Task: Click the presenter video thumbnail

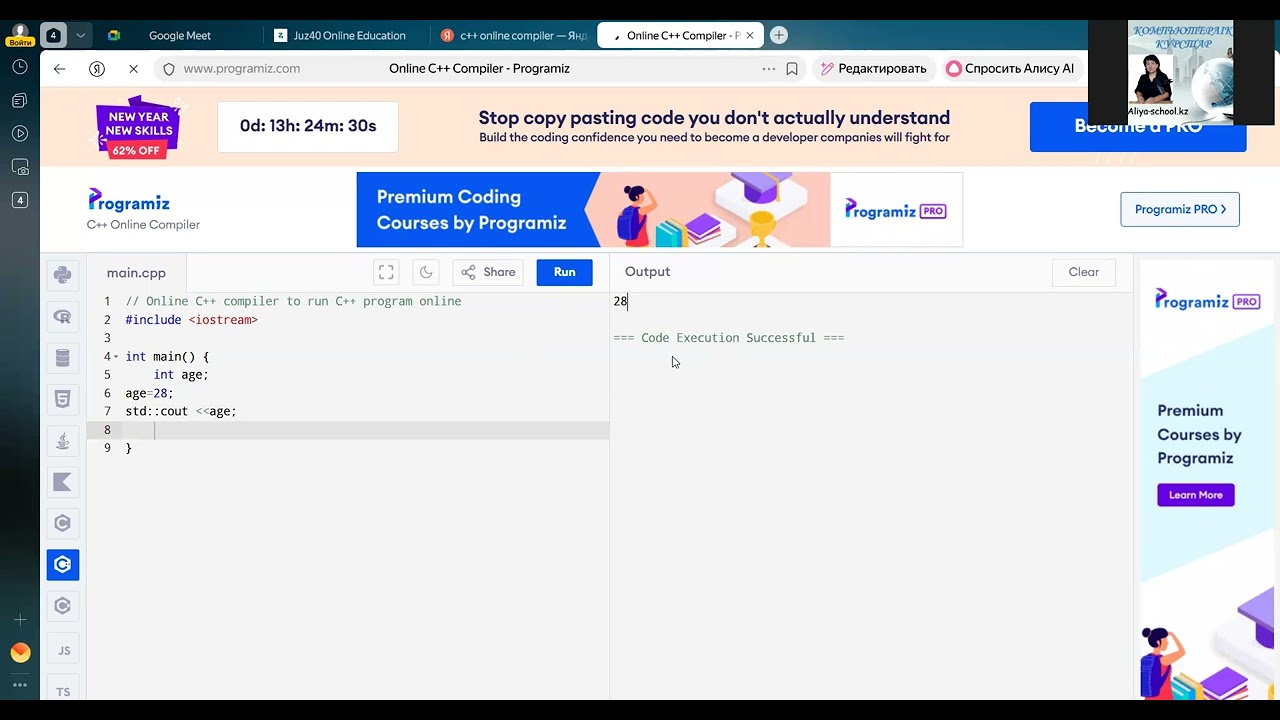Action: (x=1180, y=71)
